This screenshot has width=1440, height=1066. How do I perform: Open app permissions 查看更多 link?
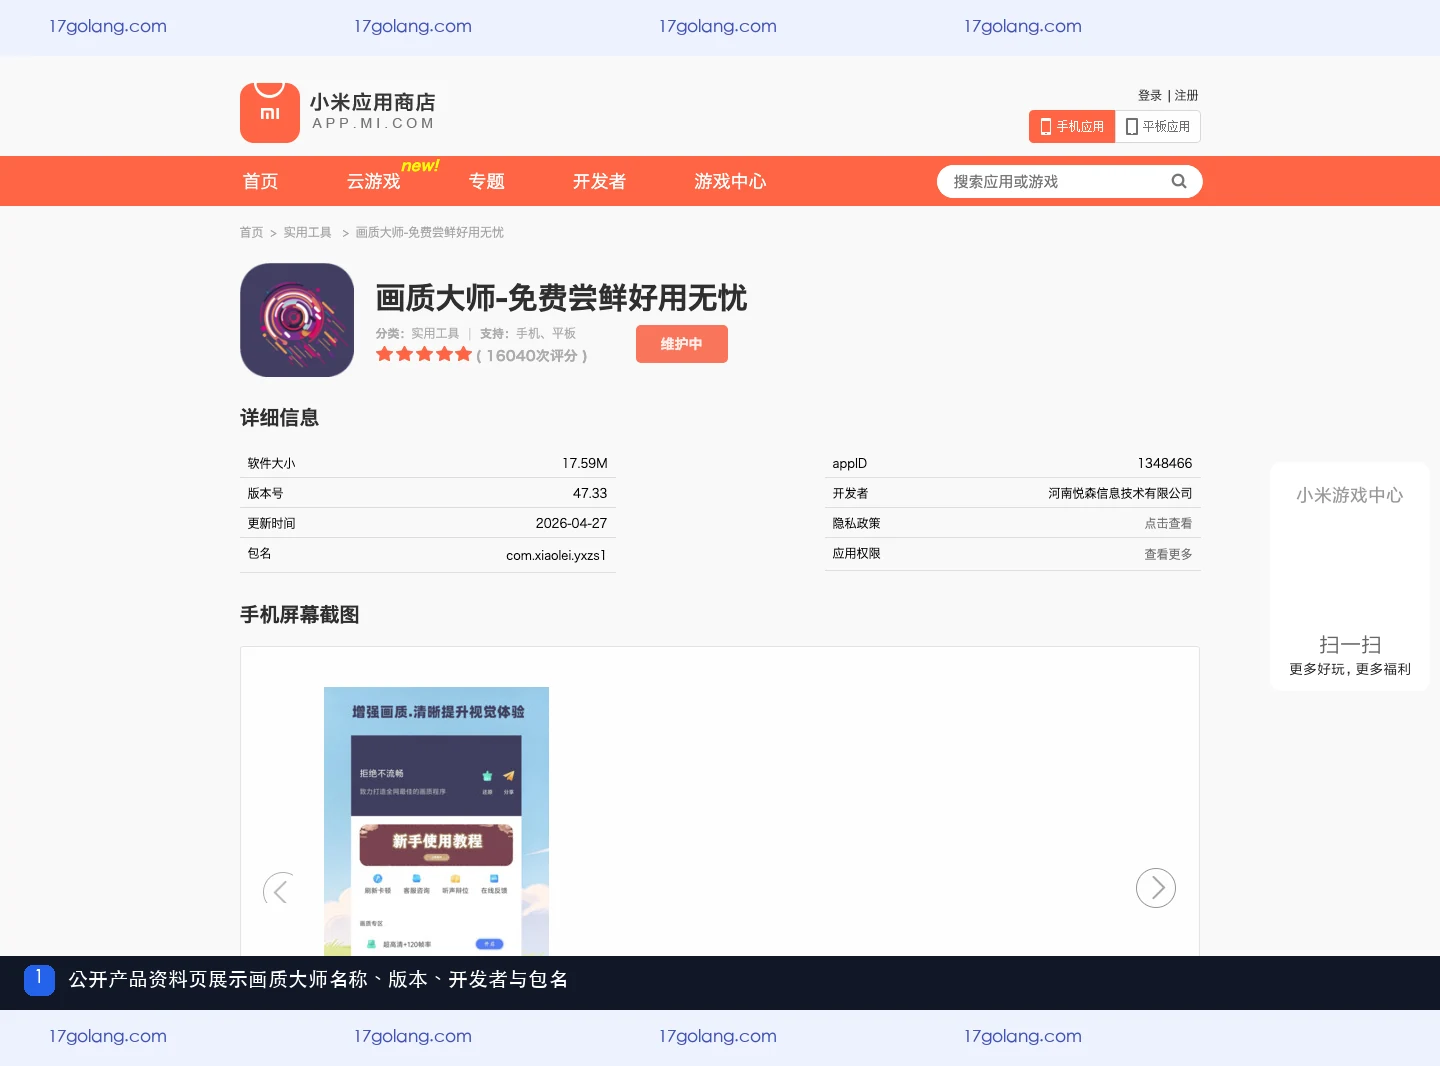[x=1168, y=554]
